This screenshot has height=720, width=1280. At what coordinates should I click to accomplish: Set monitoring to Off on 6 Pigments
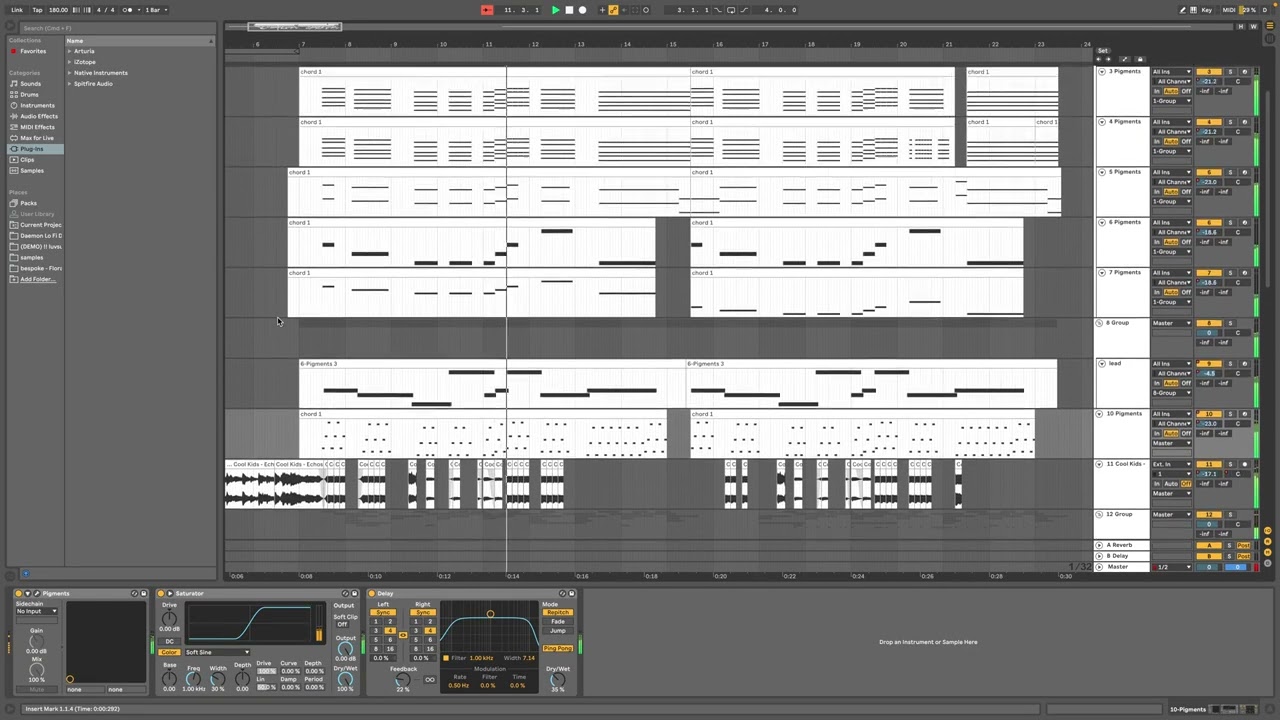click(1186, 242)
